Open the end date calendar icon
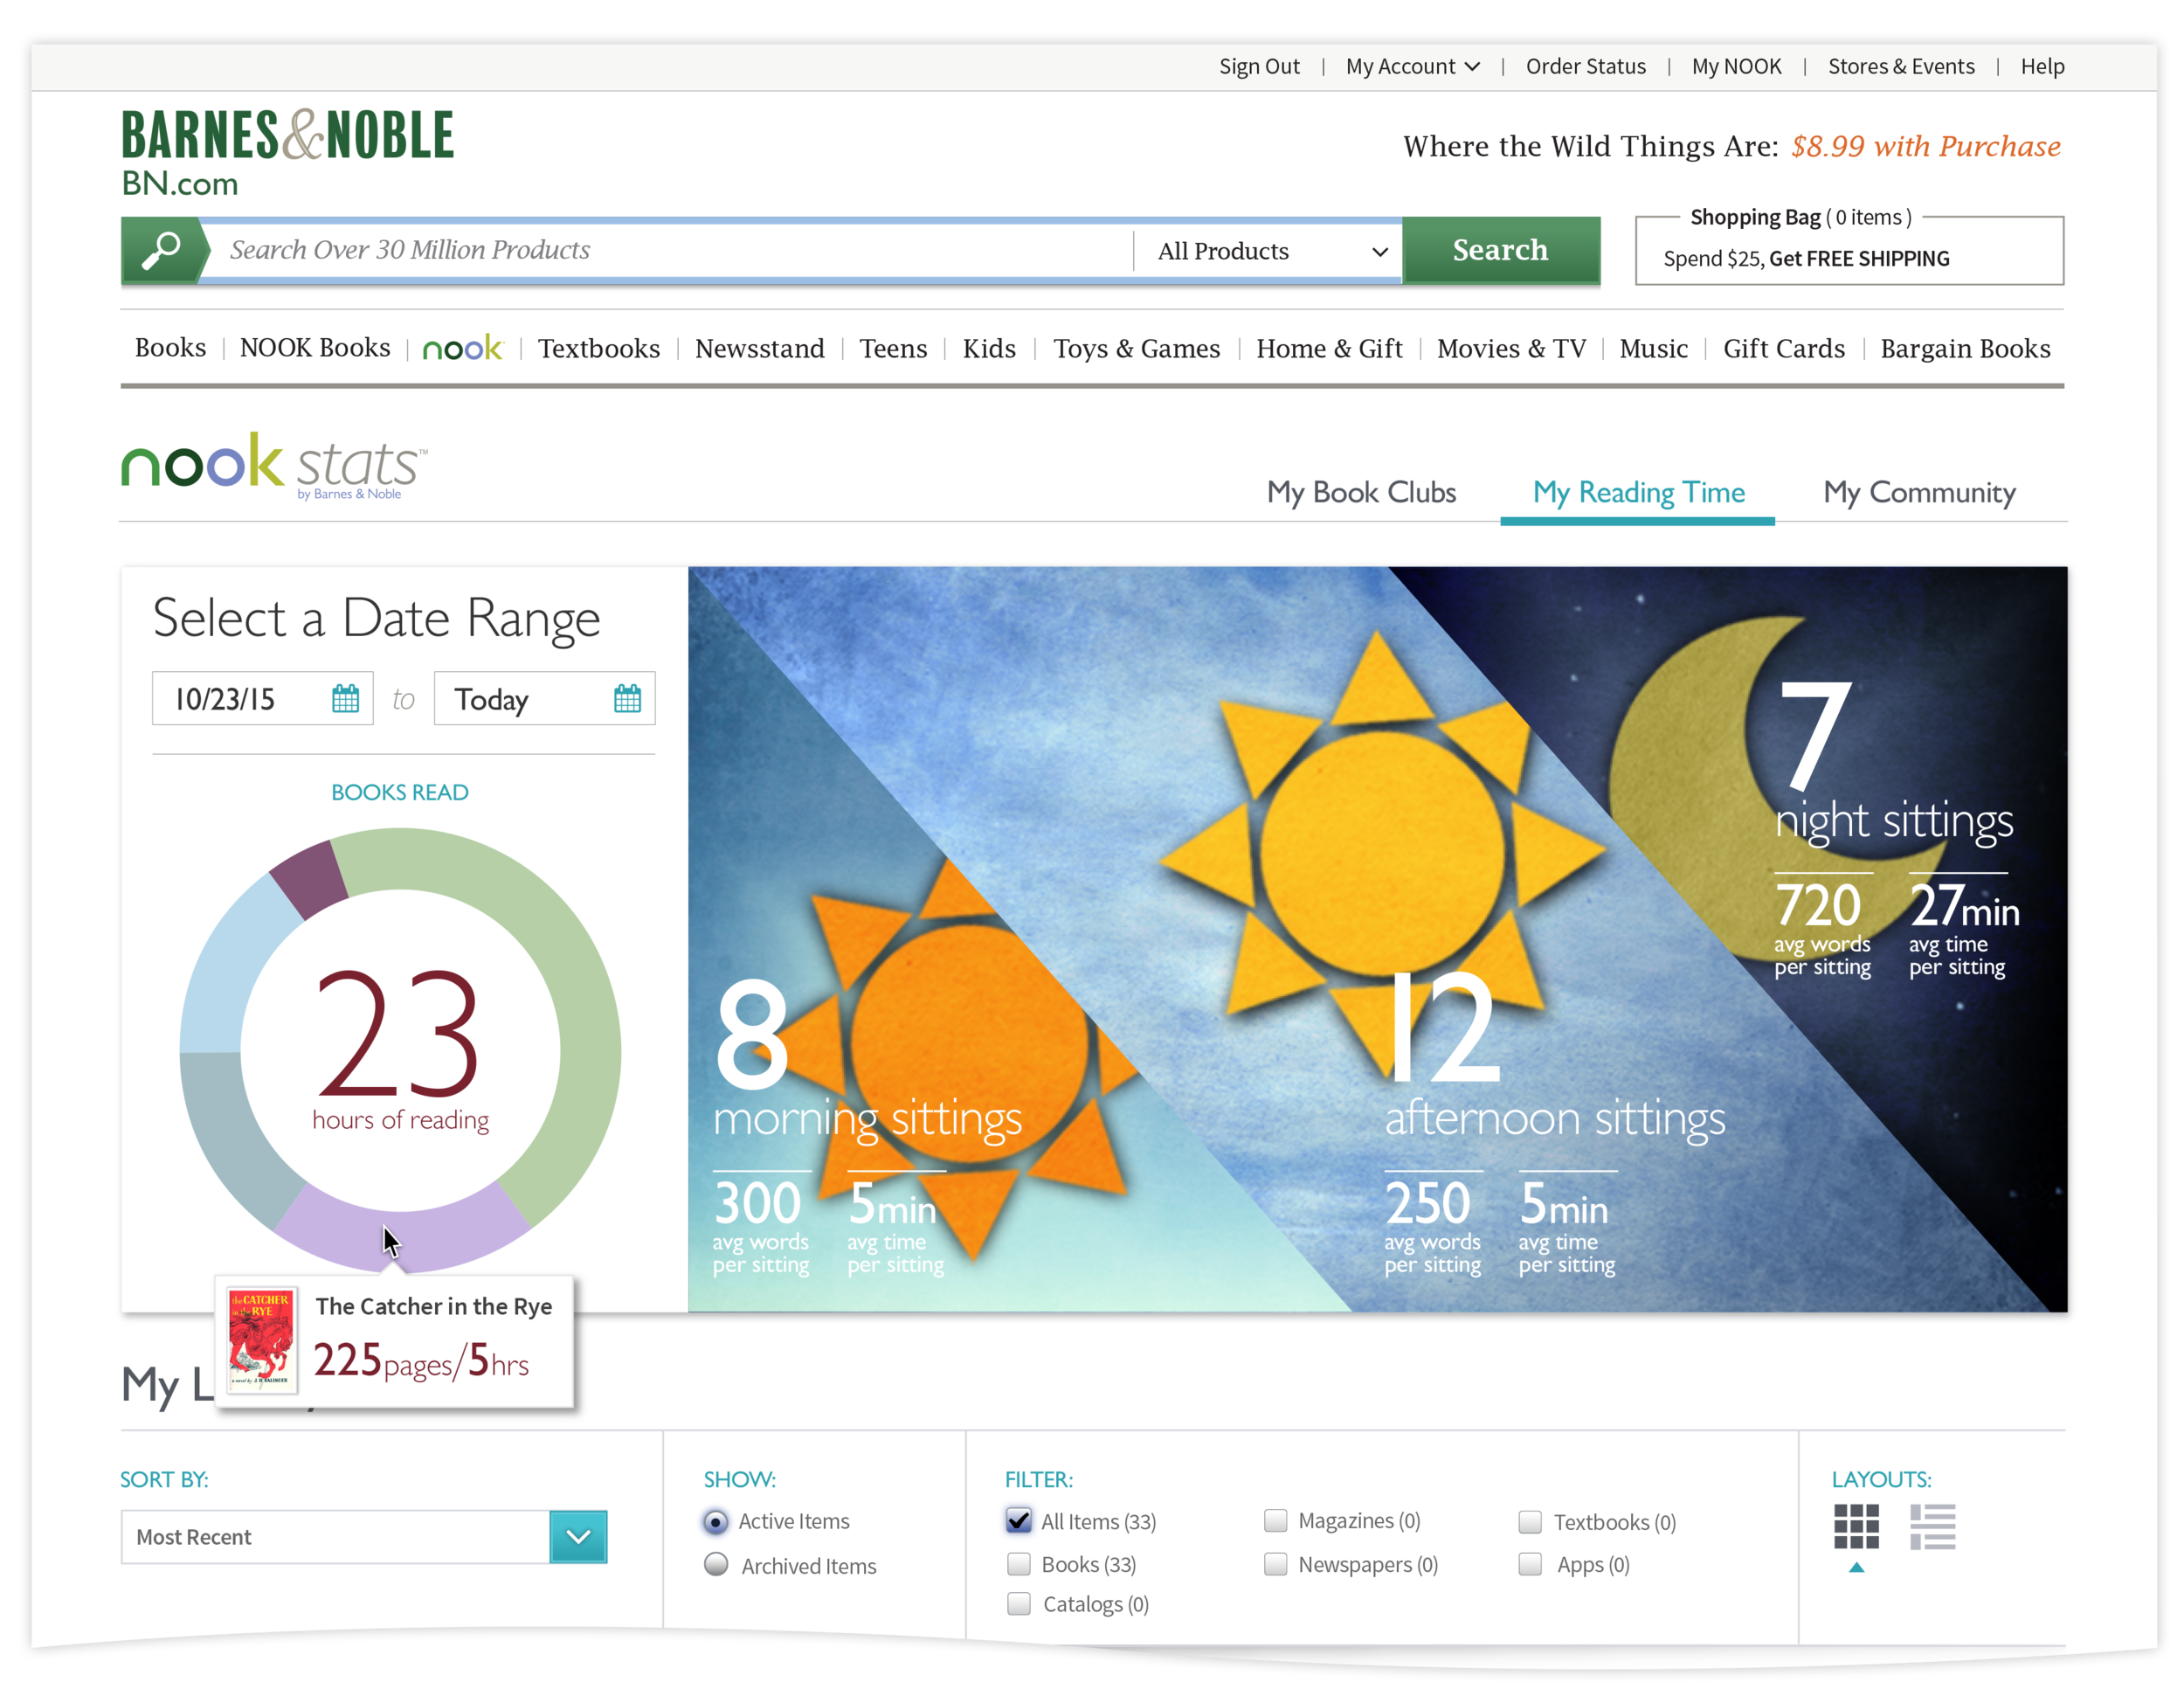 627,698
